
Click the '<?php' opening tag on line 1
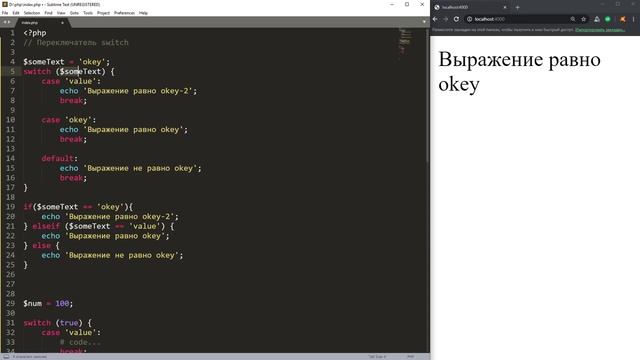point(35,33)
